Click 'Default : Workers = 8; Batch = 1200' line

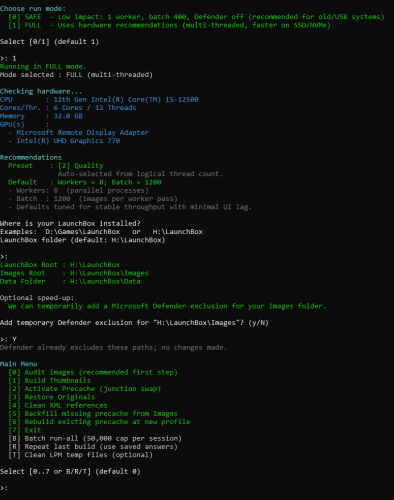point(85,182)
